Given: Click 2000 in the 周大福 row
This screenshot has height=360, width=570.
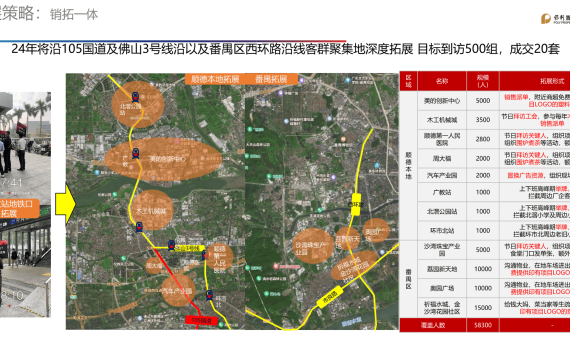Looking at the screenshot, I should point(483,159).
